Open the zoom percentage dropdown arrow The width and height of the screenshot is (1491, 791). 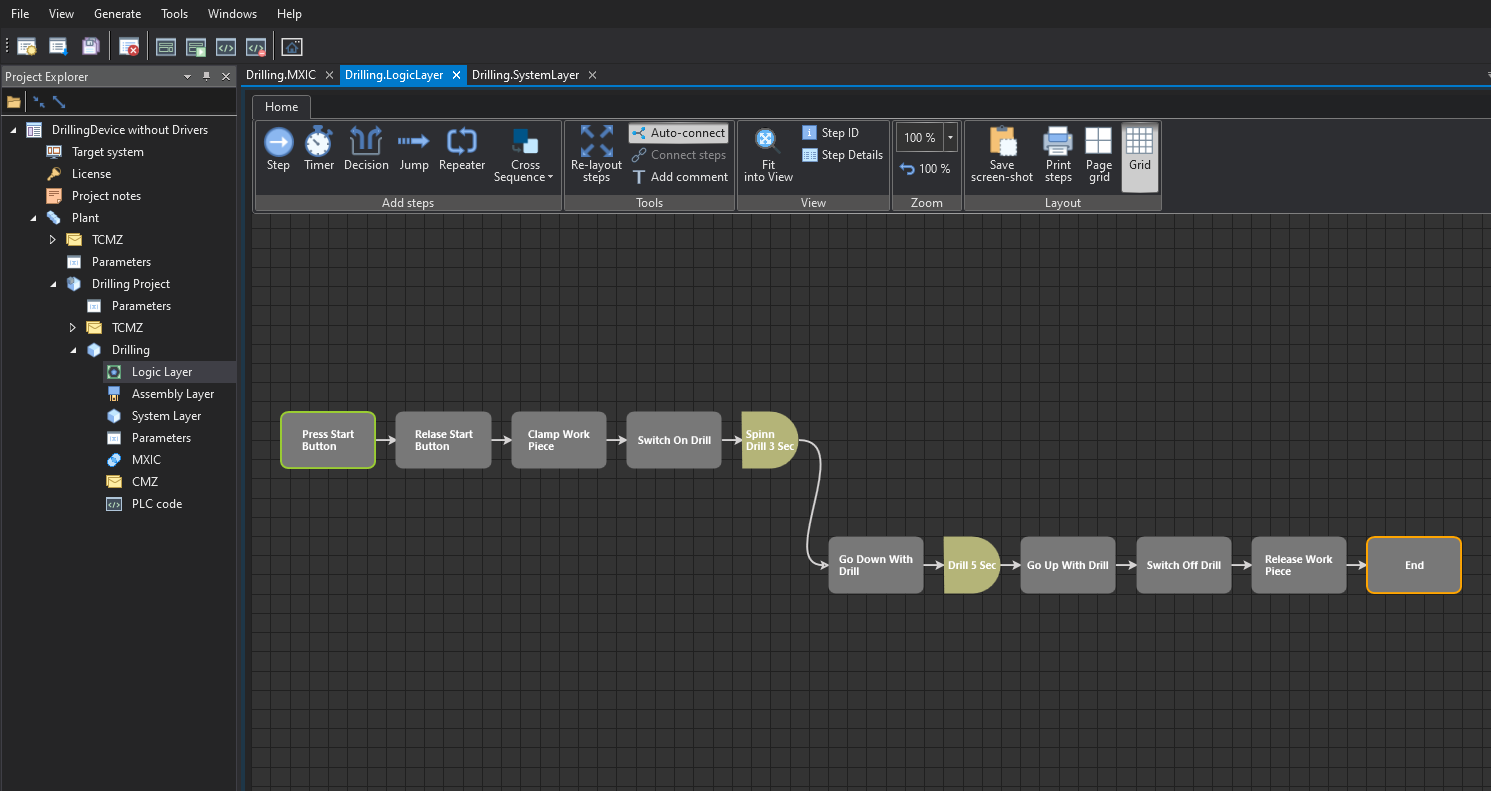coord(950,137)
